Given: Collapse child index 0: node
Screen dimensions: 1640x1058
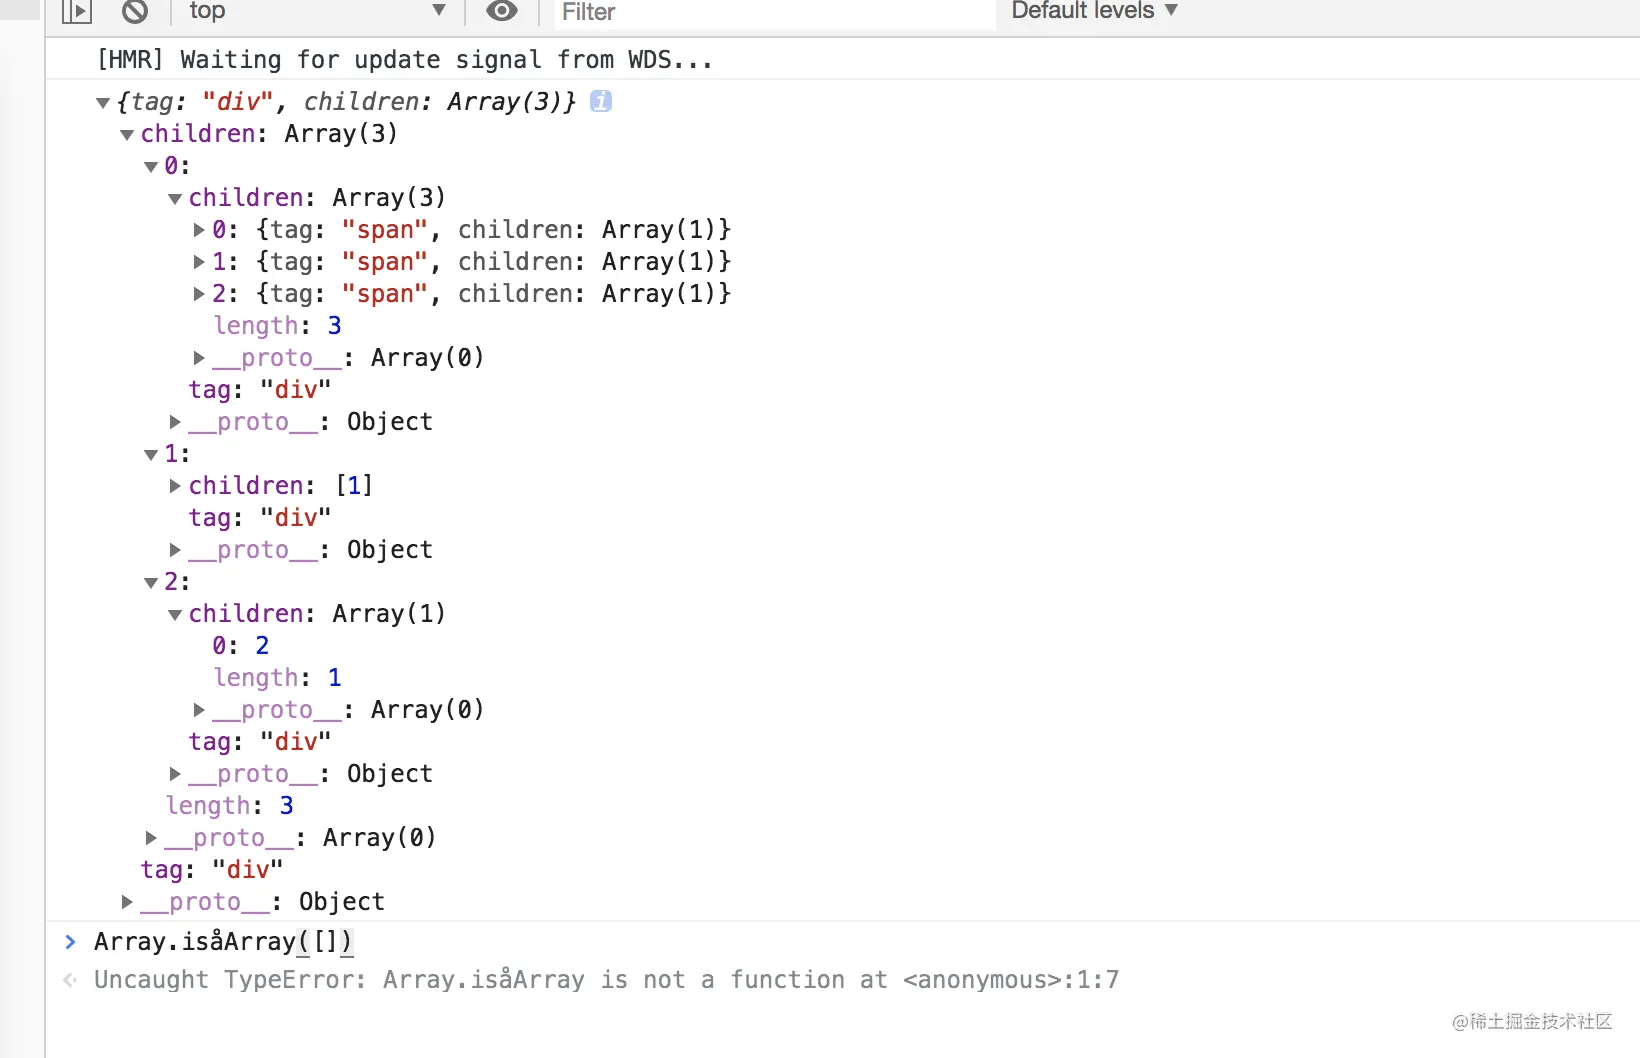Looking at the screenshot, I should (x=151, y=166).
